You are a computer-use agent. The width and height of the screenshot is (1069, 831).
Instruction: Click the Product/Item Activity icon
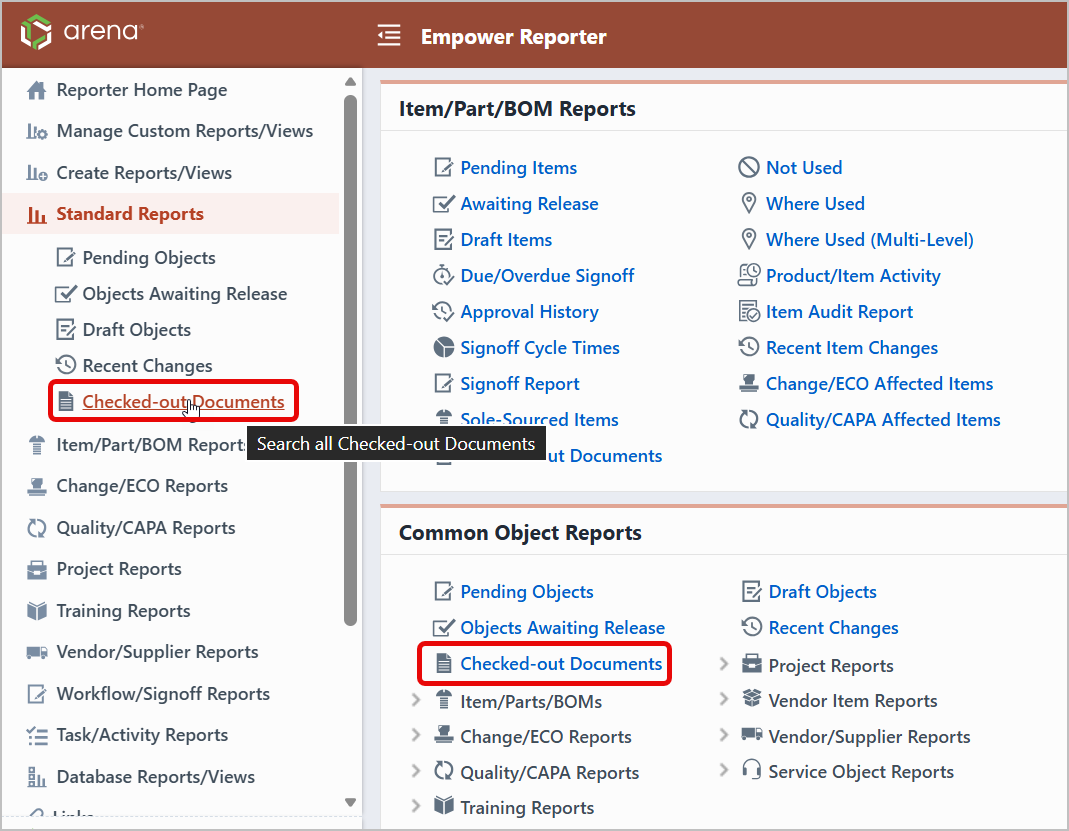(749, 275)
